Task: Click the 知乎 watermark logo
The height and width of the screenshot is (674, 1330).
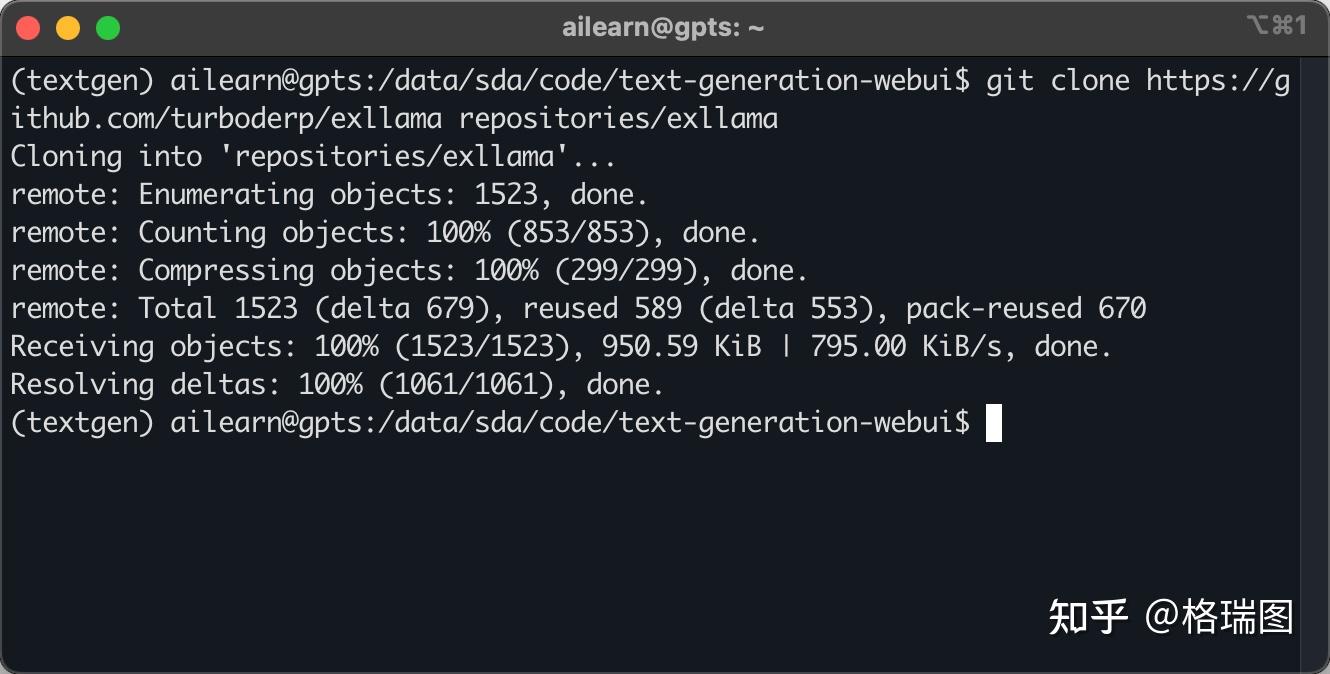Action: coord(1087,618)
